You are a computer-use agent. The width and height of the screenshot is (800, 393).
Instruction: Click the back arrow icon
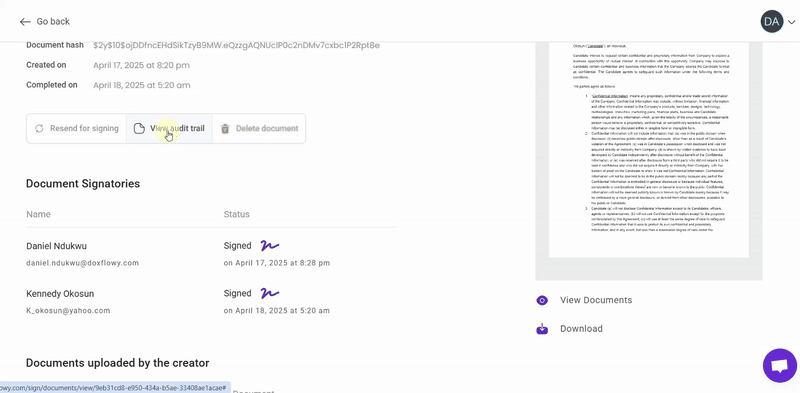25,21
